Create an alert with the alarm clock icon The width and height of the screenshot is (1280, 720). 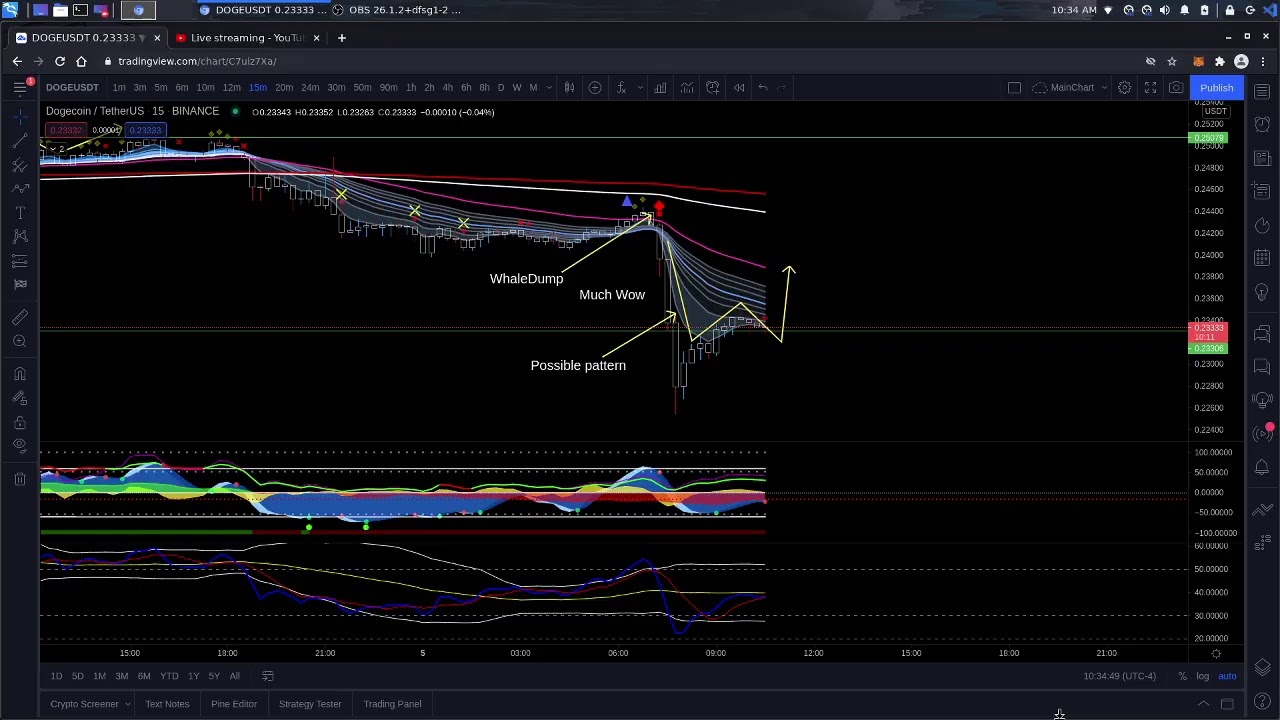point(713,88)
